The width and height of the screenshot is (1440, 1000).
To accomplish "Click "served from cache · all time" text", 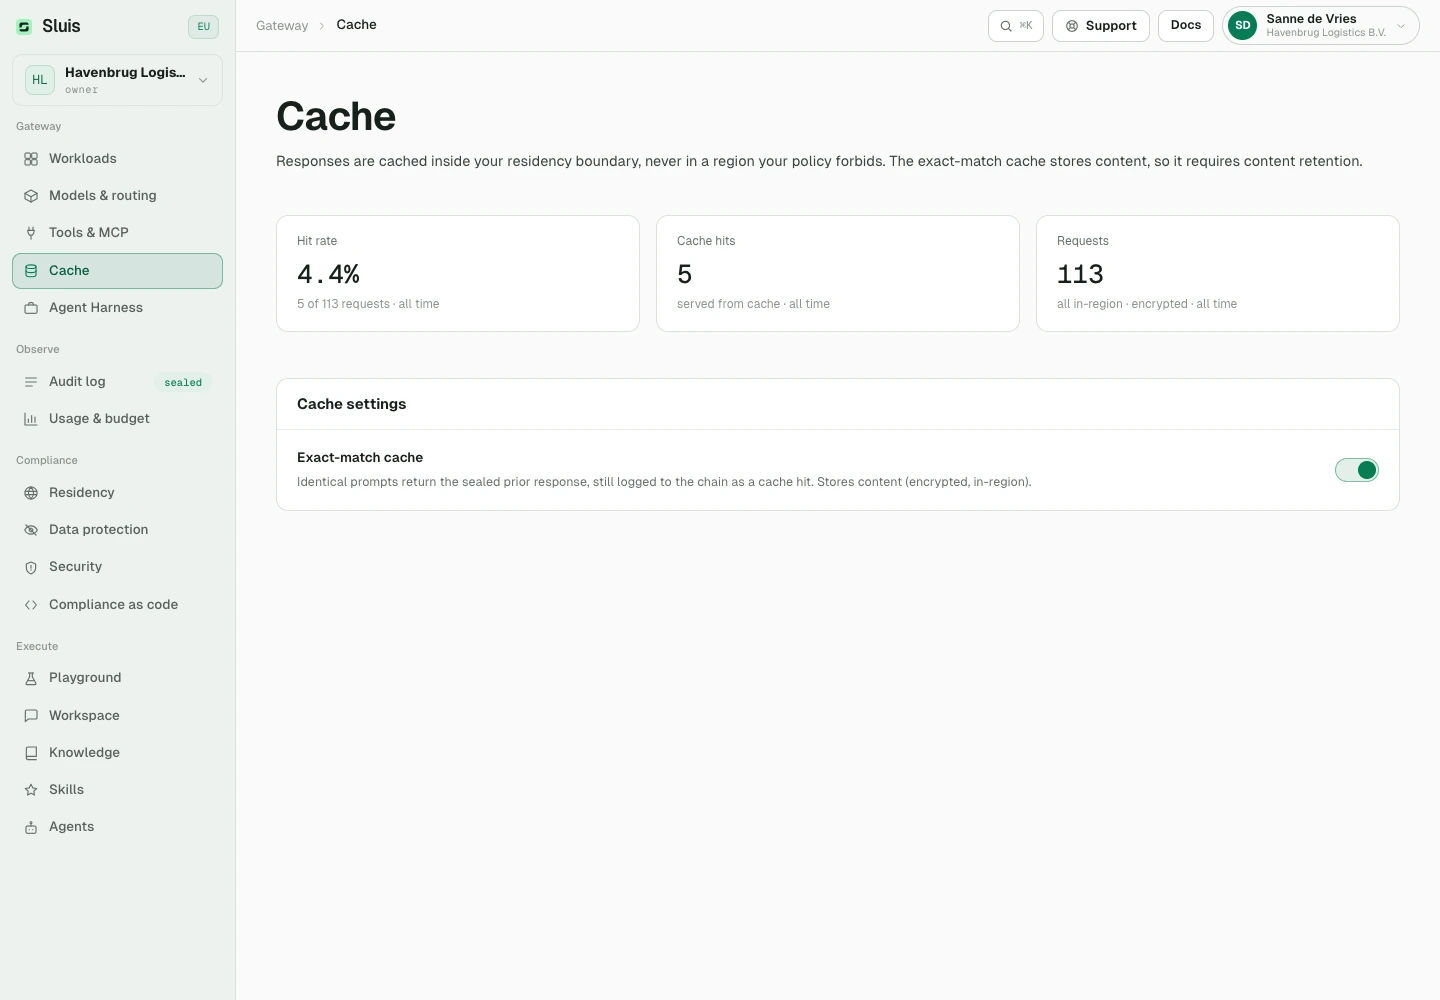I will click(x=753, y=304).
